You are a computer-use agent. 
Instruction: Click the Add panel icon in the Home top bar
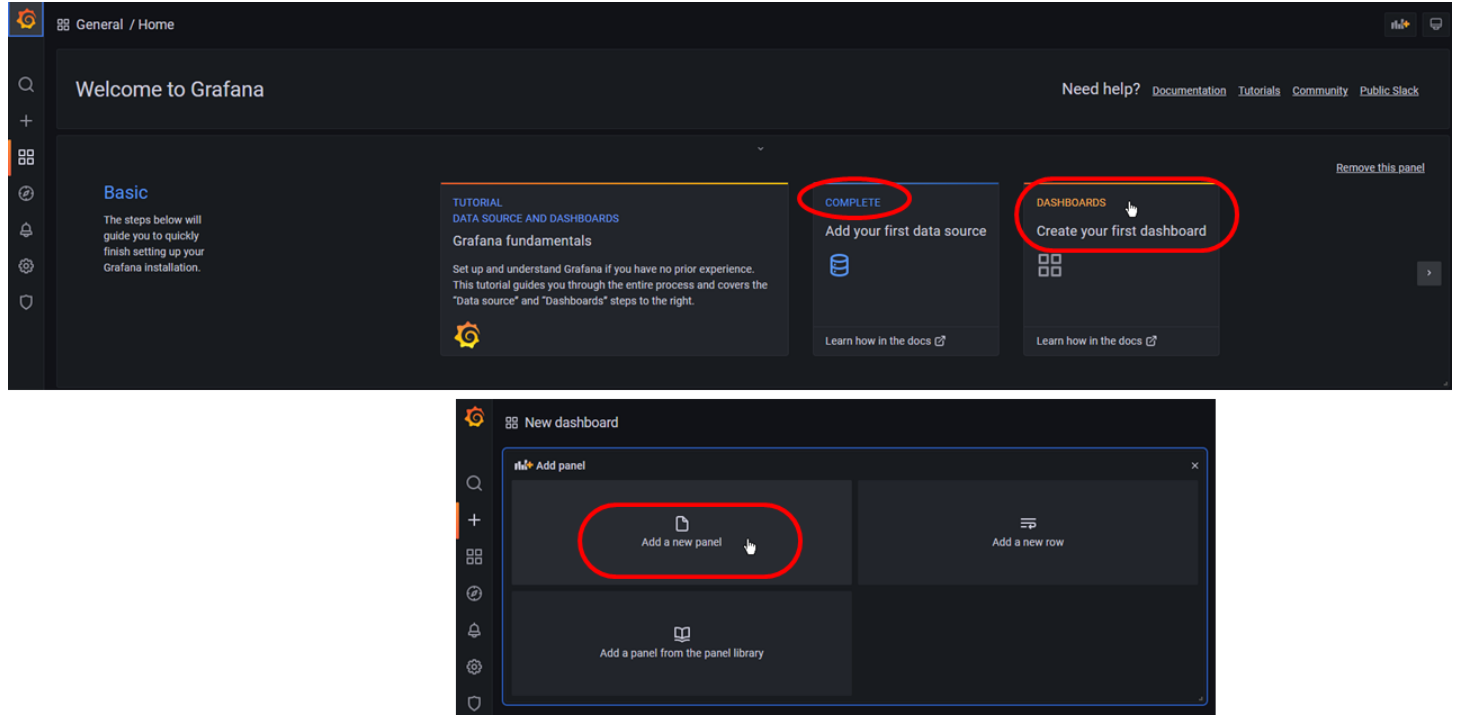[x=1400, y=24]
